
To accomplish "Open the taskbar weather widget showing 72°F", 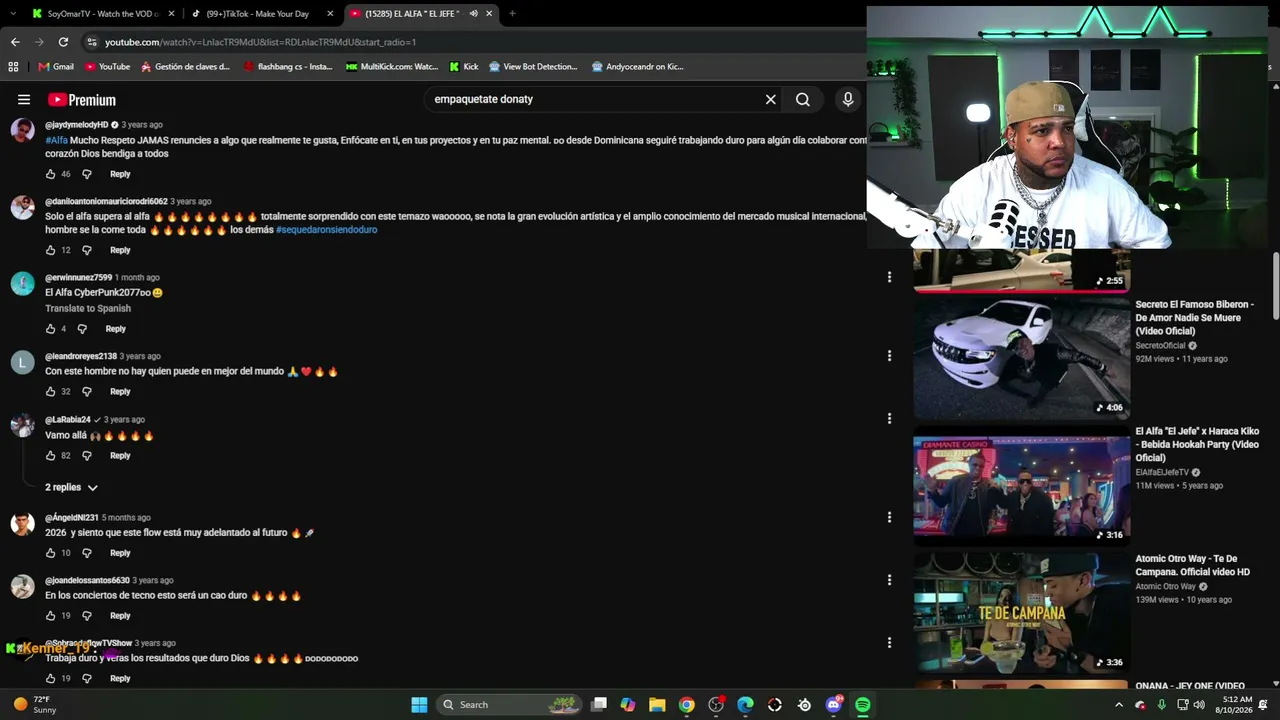I will point(35,705).
